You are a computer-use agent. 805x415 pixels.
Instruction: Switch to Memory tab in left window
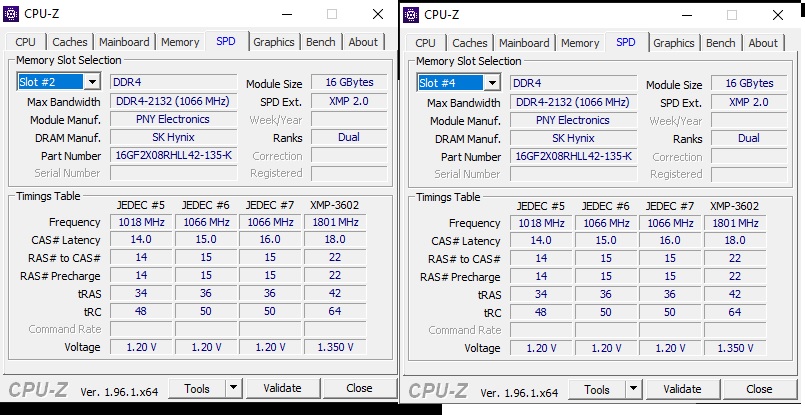(180, 42)
